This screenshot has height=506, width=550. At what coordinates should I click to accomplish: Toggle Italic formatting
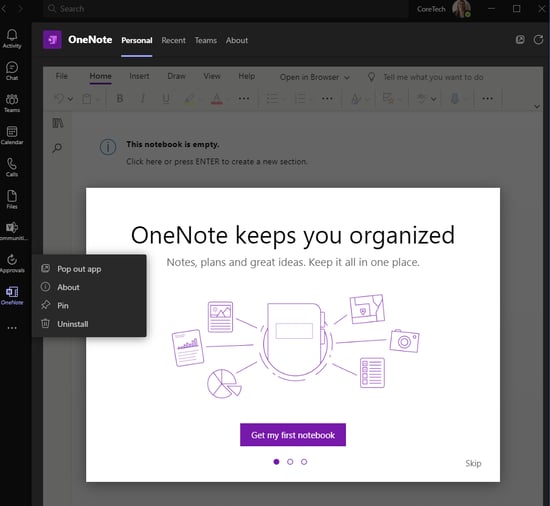coord(143,99)
